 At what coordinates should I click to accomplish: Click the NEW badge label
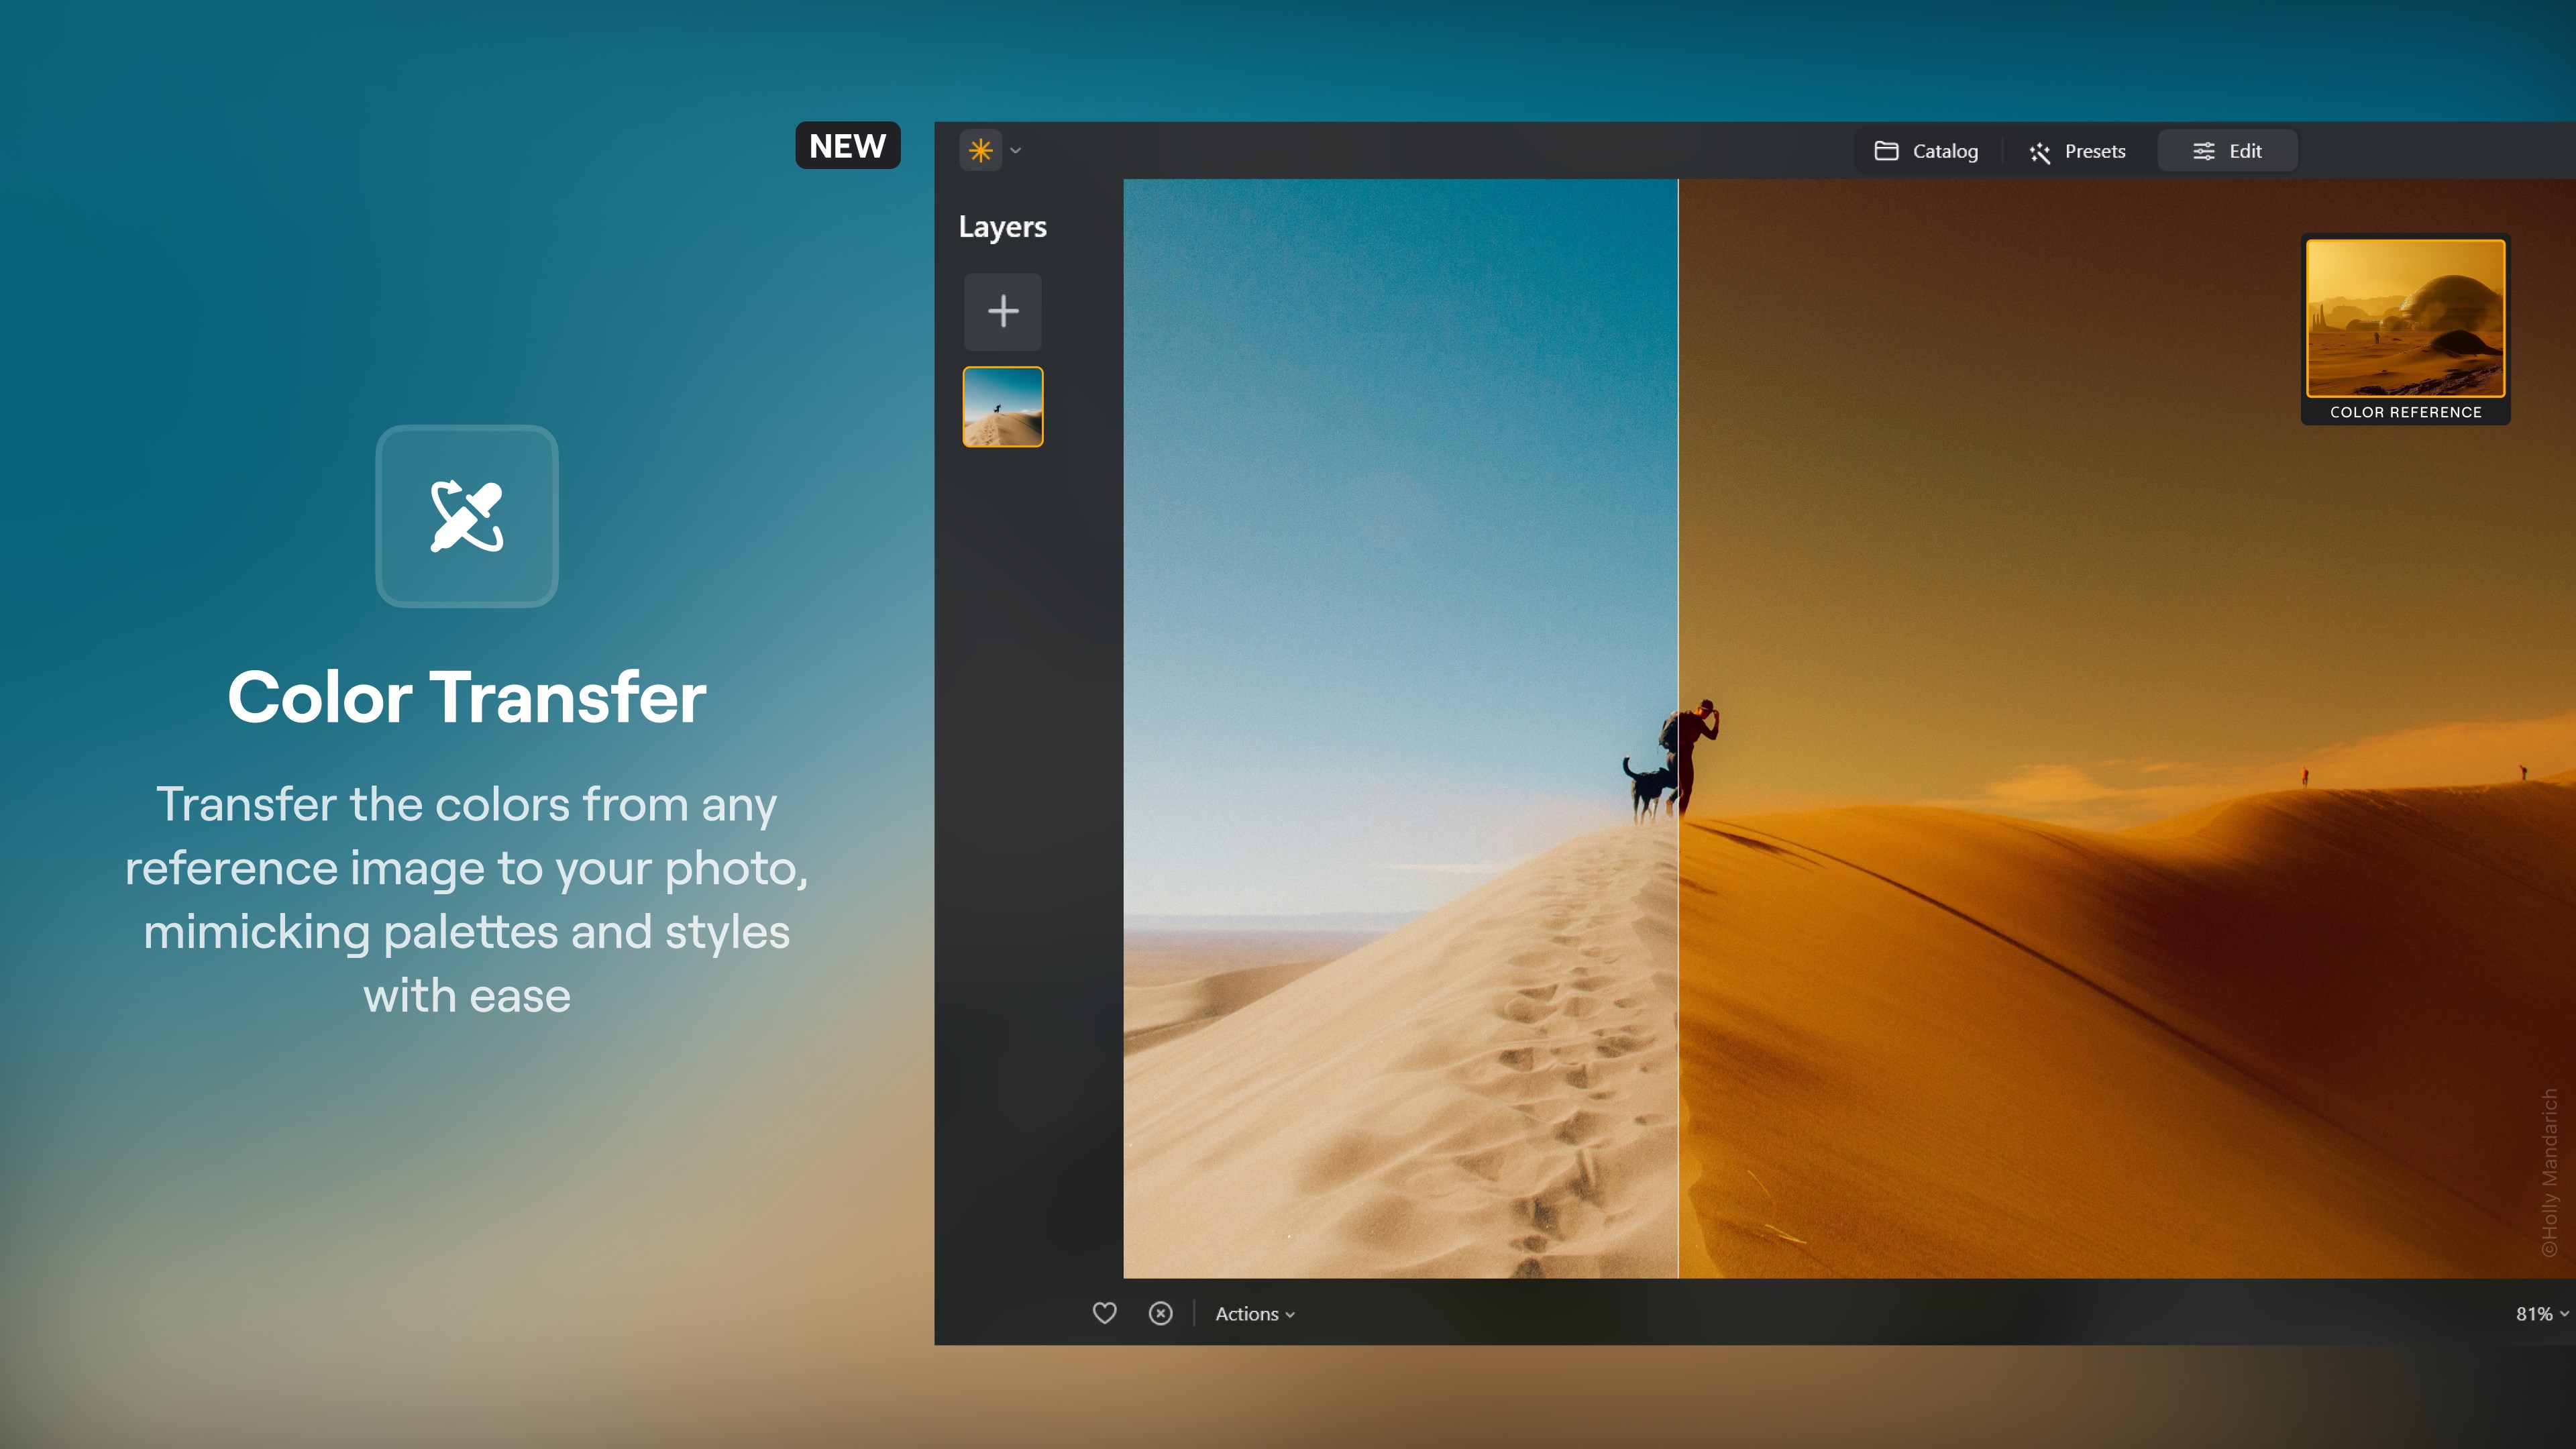(847, 145)
